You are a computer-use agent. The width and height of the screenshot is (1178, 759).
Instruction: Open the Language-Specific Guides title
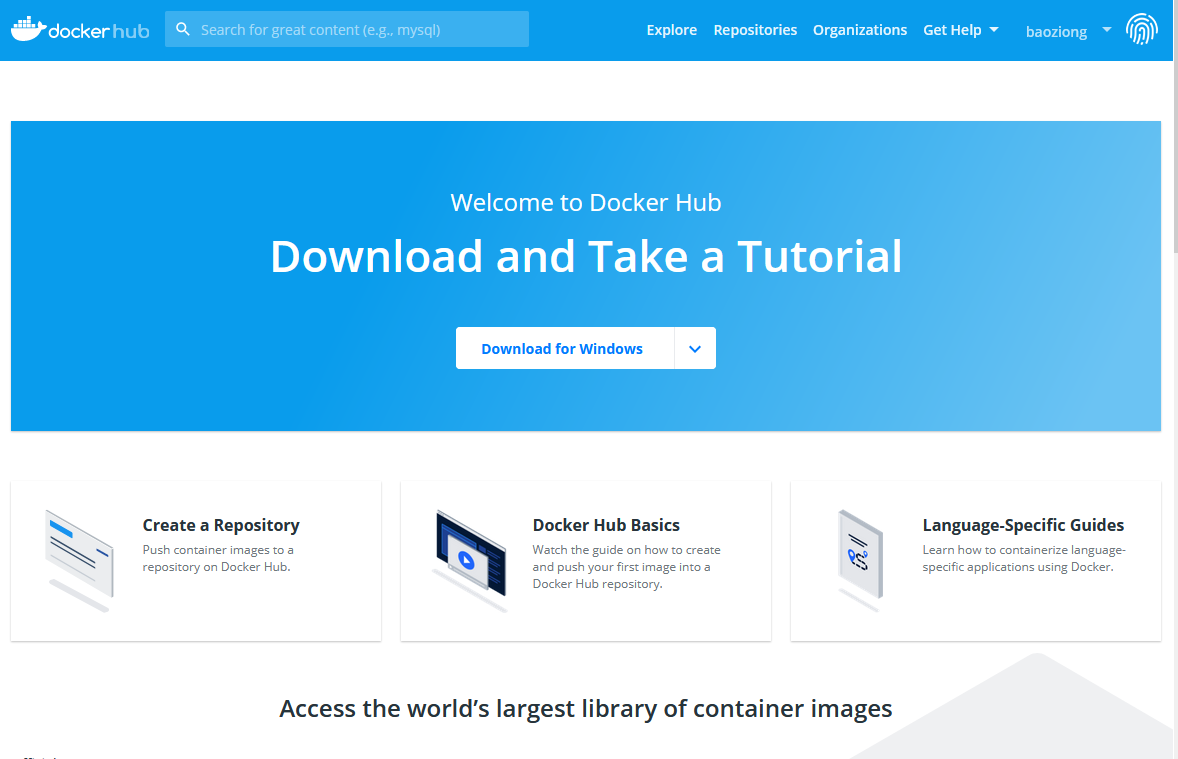tap(1023, 525)
